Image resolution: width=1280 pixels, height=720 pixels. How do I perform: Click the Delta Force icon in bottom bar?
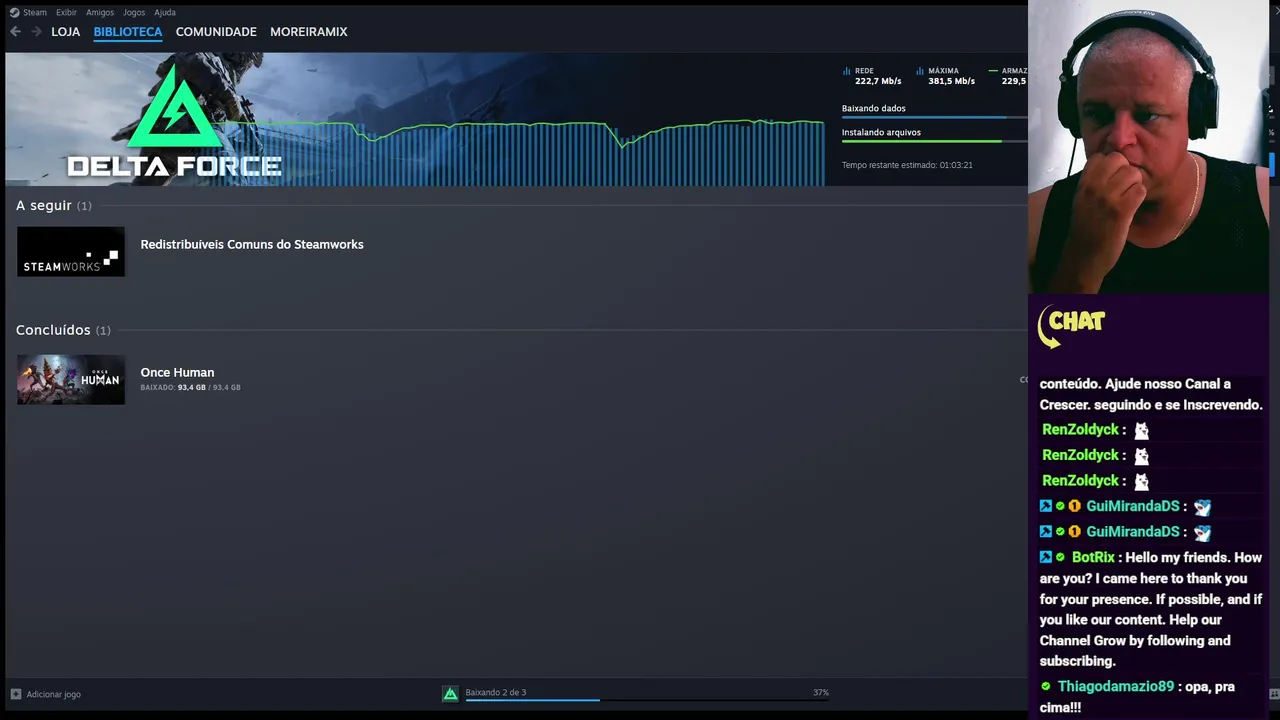450,694
